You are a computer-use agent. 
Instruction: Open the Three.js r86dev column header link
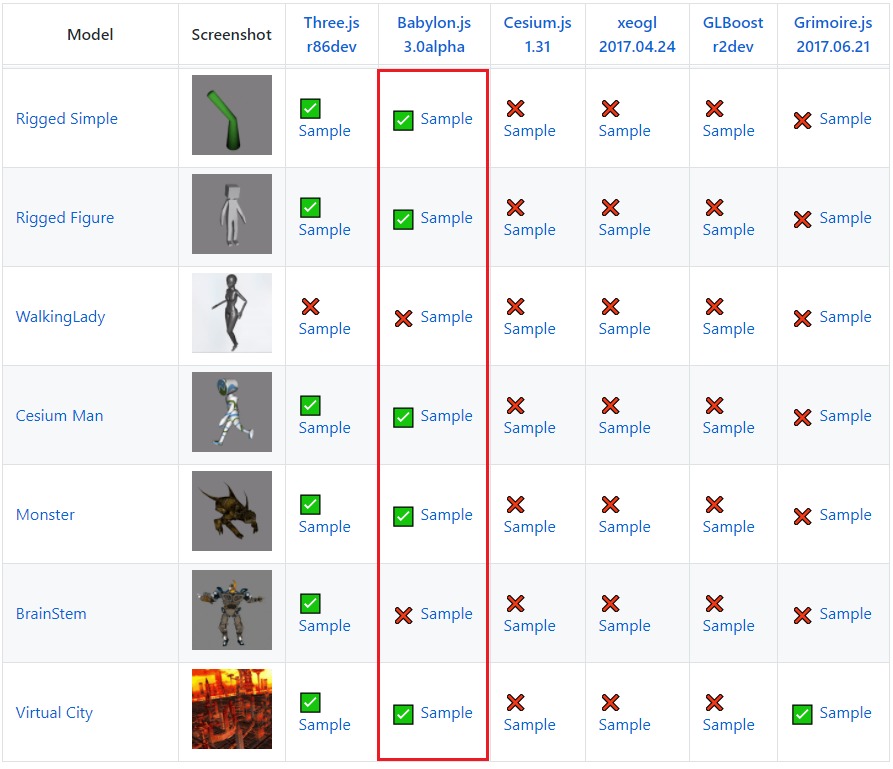tap(332, 34)
